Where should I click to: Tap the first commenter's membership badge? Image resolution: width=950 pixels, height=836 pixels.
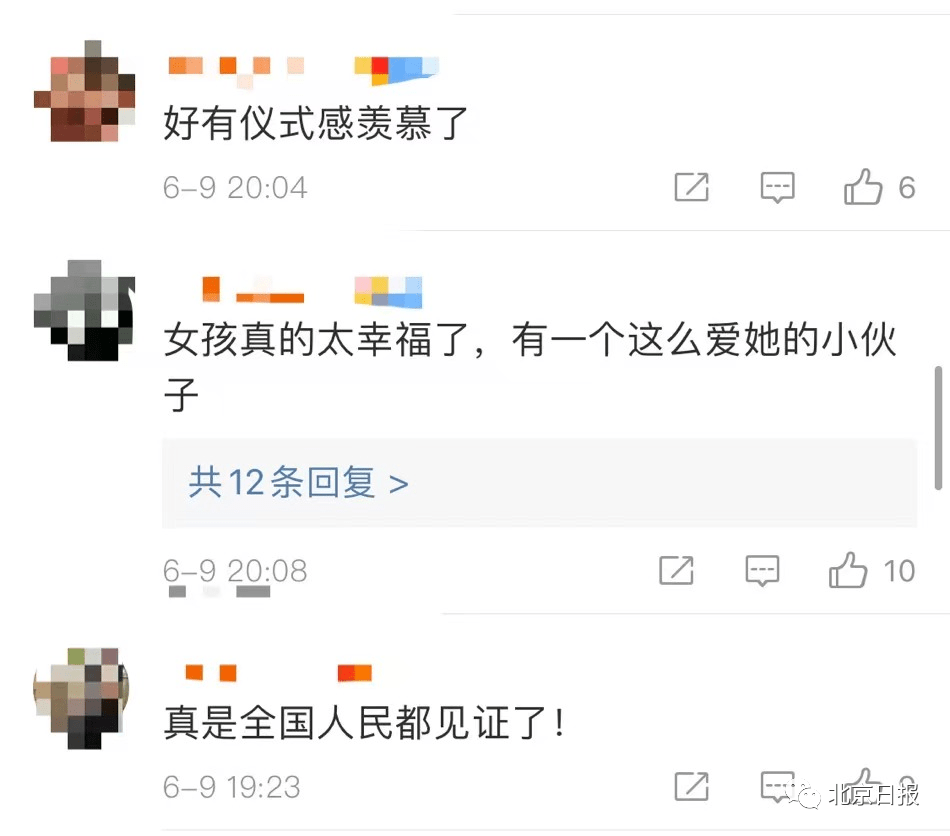tap(396, 70)
